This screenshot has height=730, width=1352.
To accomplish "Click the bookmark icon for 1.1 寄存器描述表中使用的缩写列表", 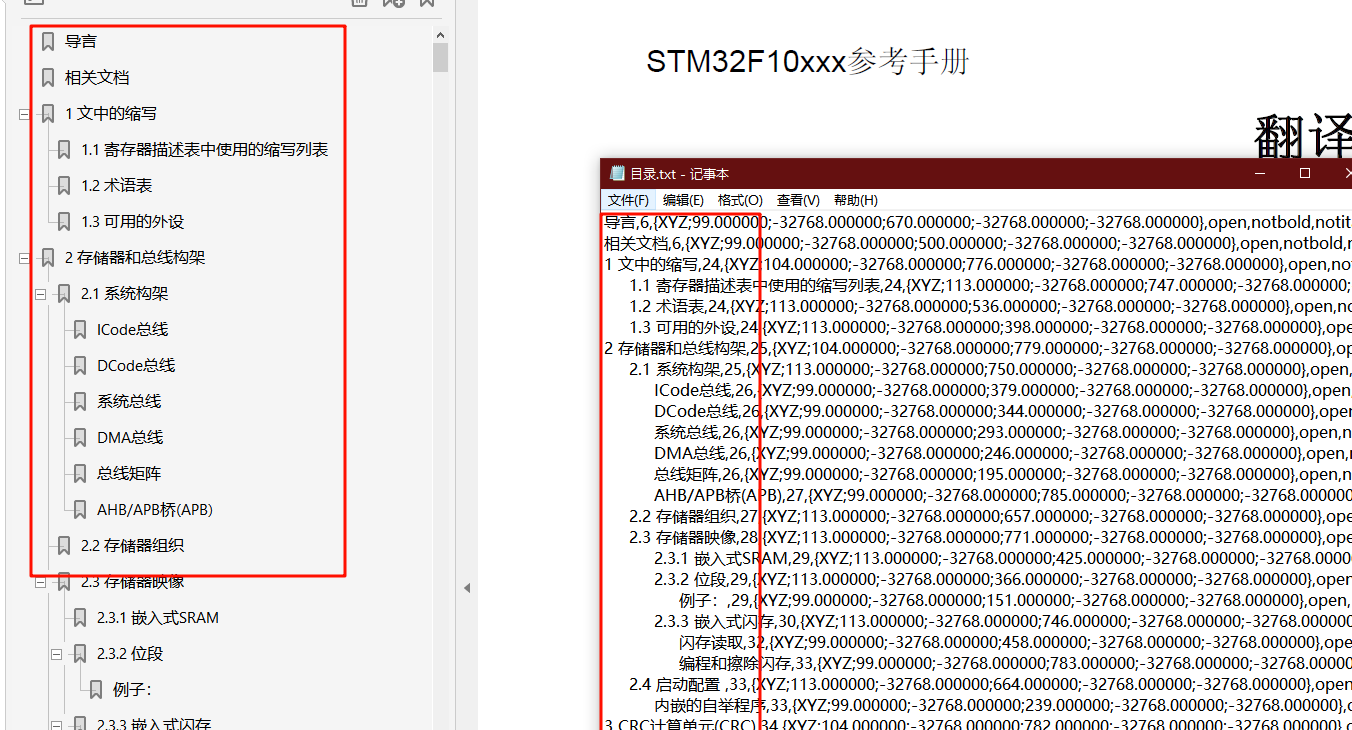I will tap(64, 150).
